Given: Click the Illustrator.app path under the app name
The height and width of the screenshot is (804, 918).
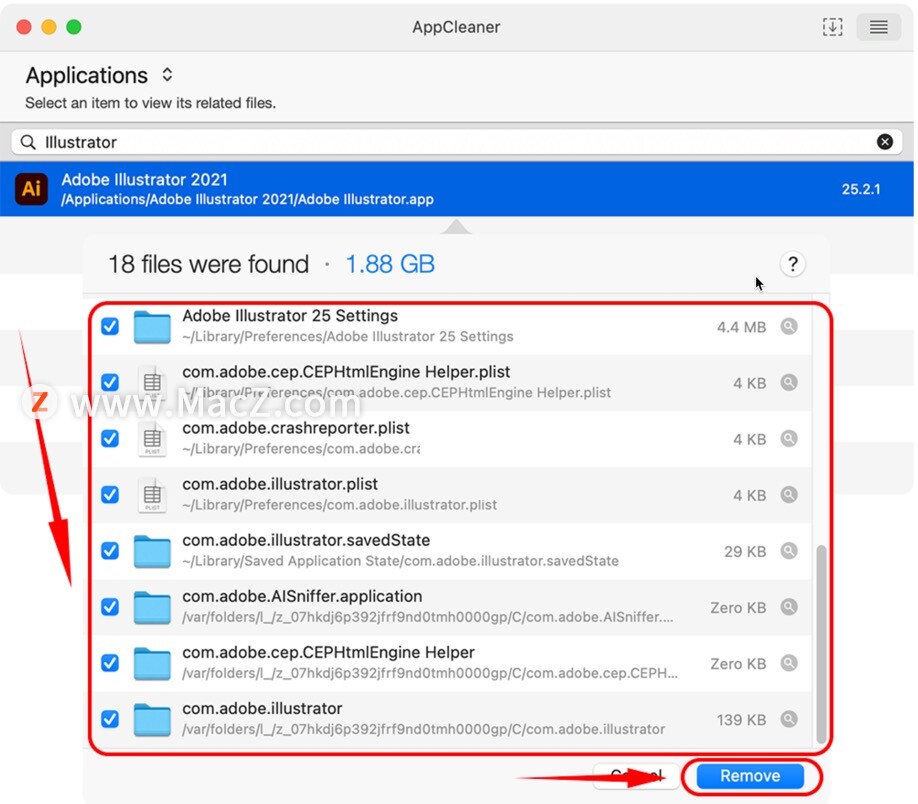Looking at the screenshot, I should (248, 199).
